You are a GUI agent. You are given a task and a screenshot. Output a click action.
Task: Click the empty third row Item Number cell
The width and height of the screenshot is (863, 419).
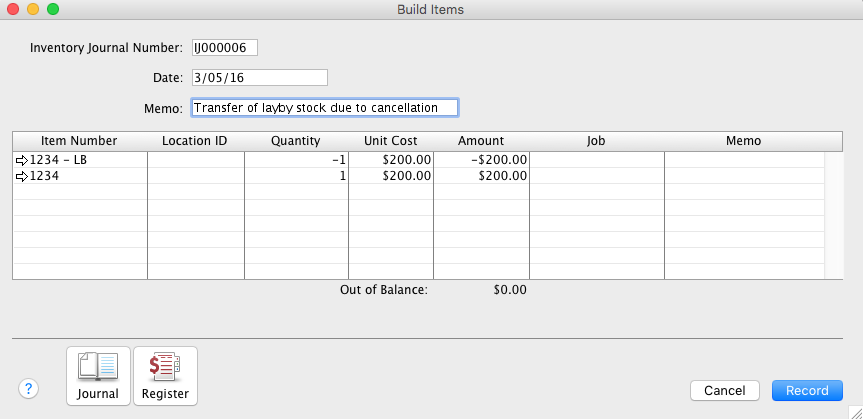(x=79, y=192)
